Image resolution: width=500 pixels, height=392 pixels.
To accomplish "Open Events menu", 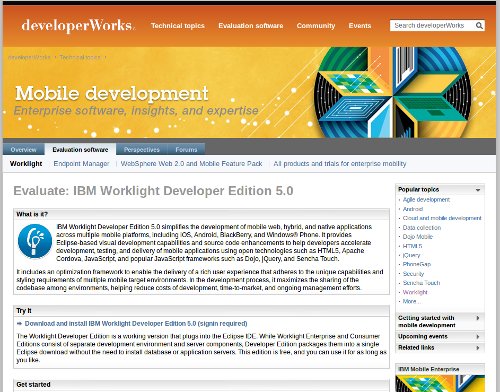I will point(360,26).
